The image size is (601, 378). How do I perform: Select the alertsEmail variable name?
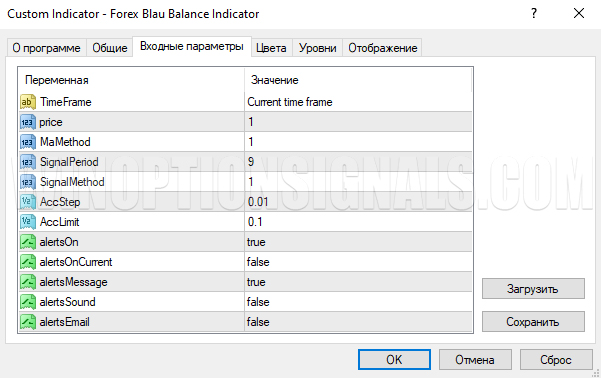[64, 322]
